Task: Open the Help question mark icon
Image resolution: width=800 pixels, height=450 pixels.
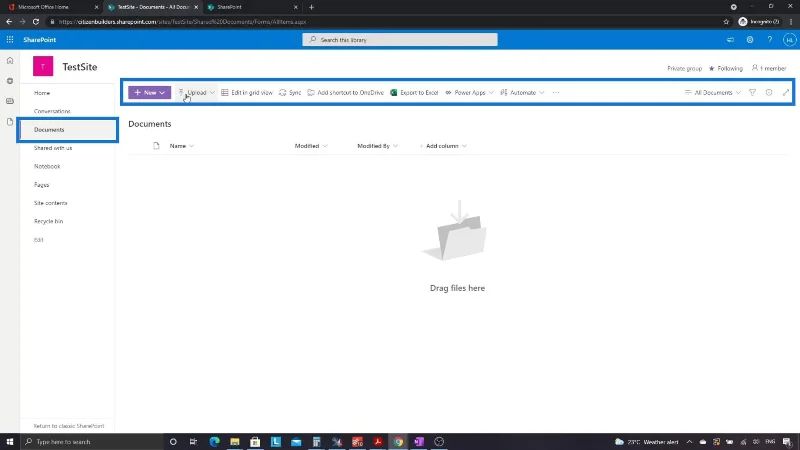Action: [x=769, y=40]
